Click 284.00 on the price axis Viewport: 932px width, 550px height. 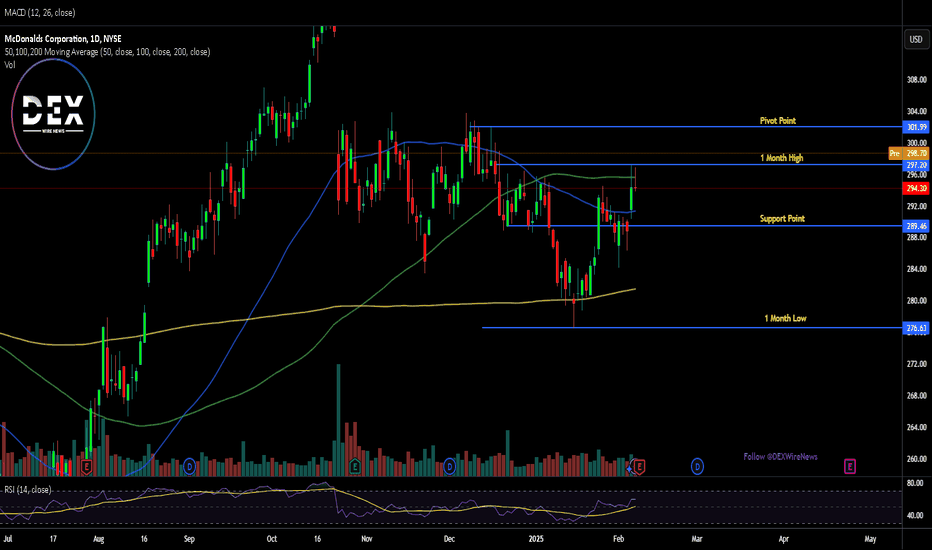click(x=917, y=269)
